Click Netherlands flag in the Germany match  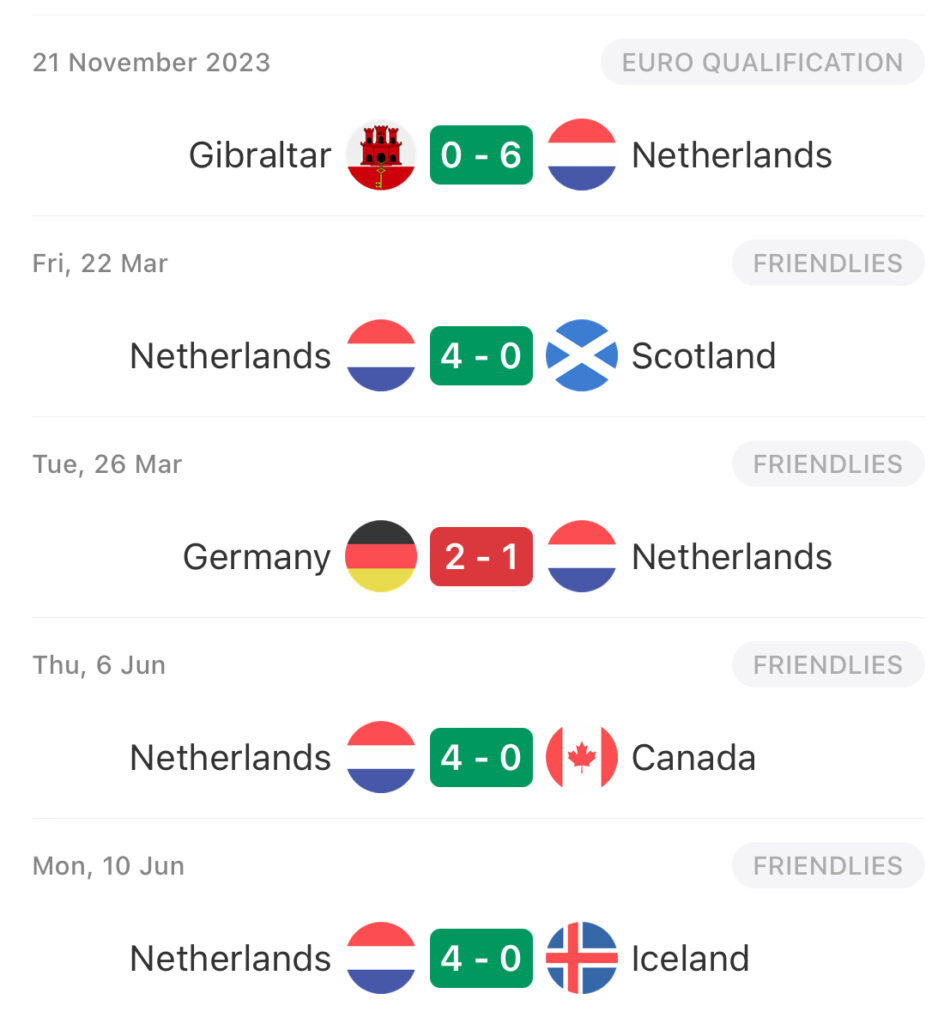coord(581,556)
